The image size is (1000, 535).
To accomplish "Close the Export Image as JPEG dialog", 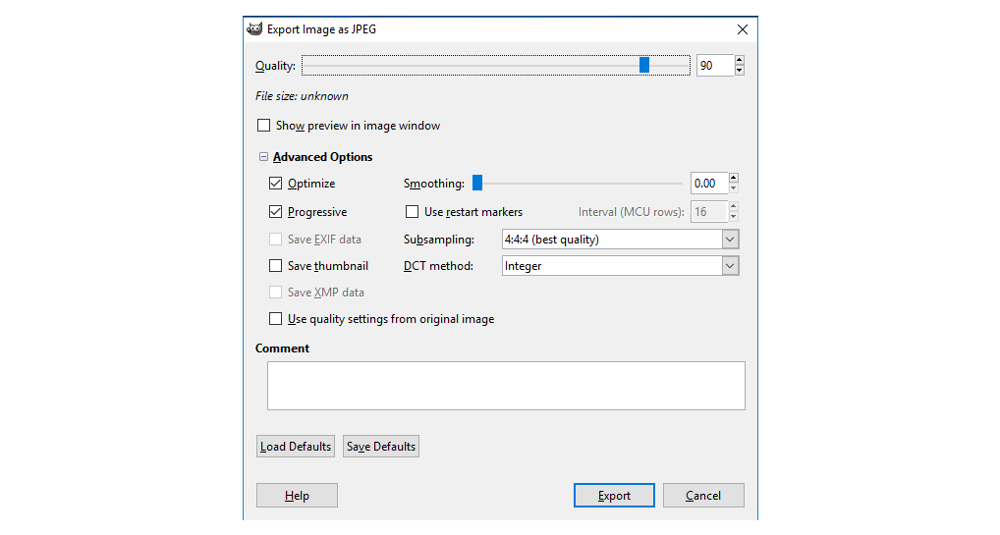I will pos(742,29).
